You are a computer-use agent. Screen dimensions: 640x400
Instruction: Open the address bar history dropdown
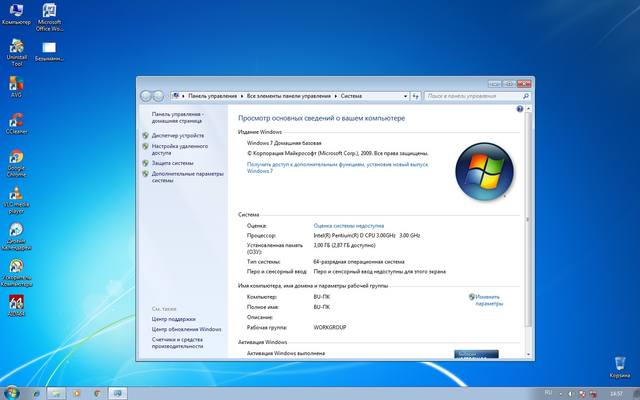pos(405,96)
